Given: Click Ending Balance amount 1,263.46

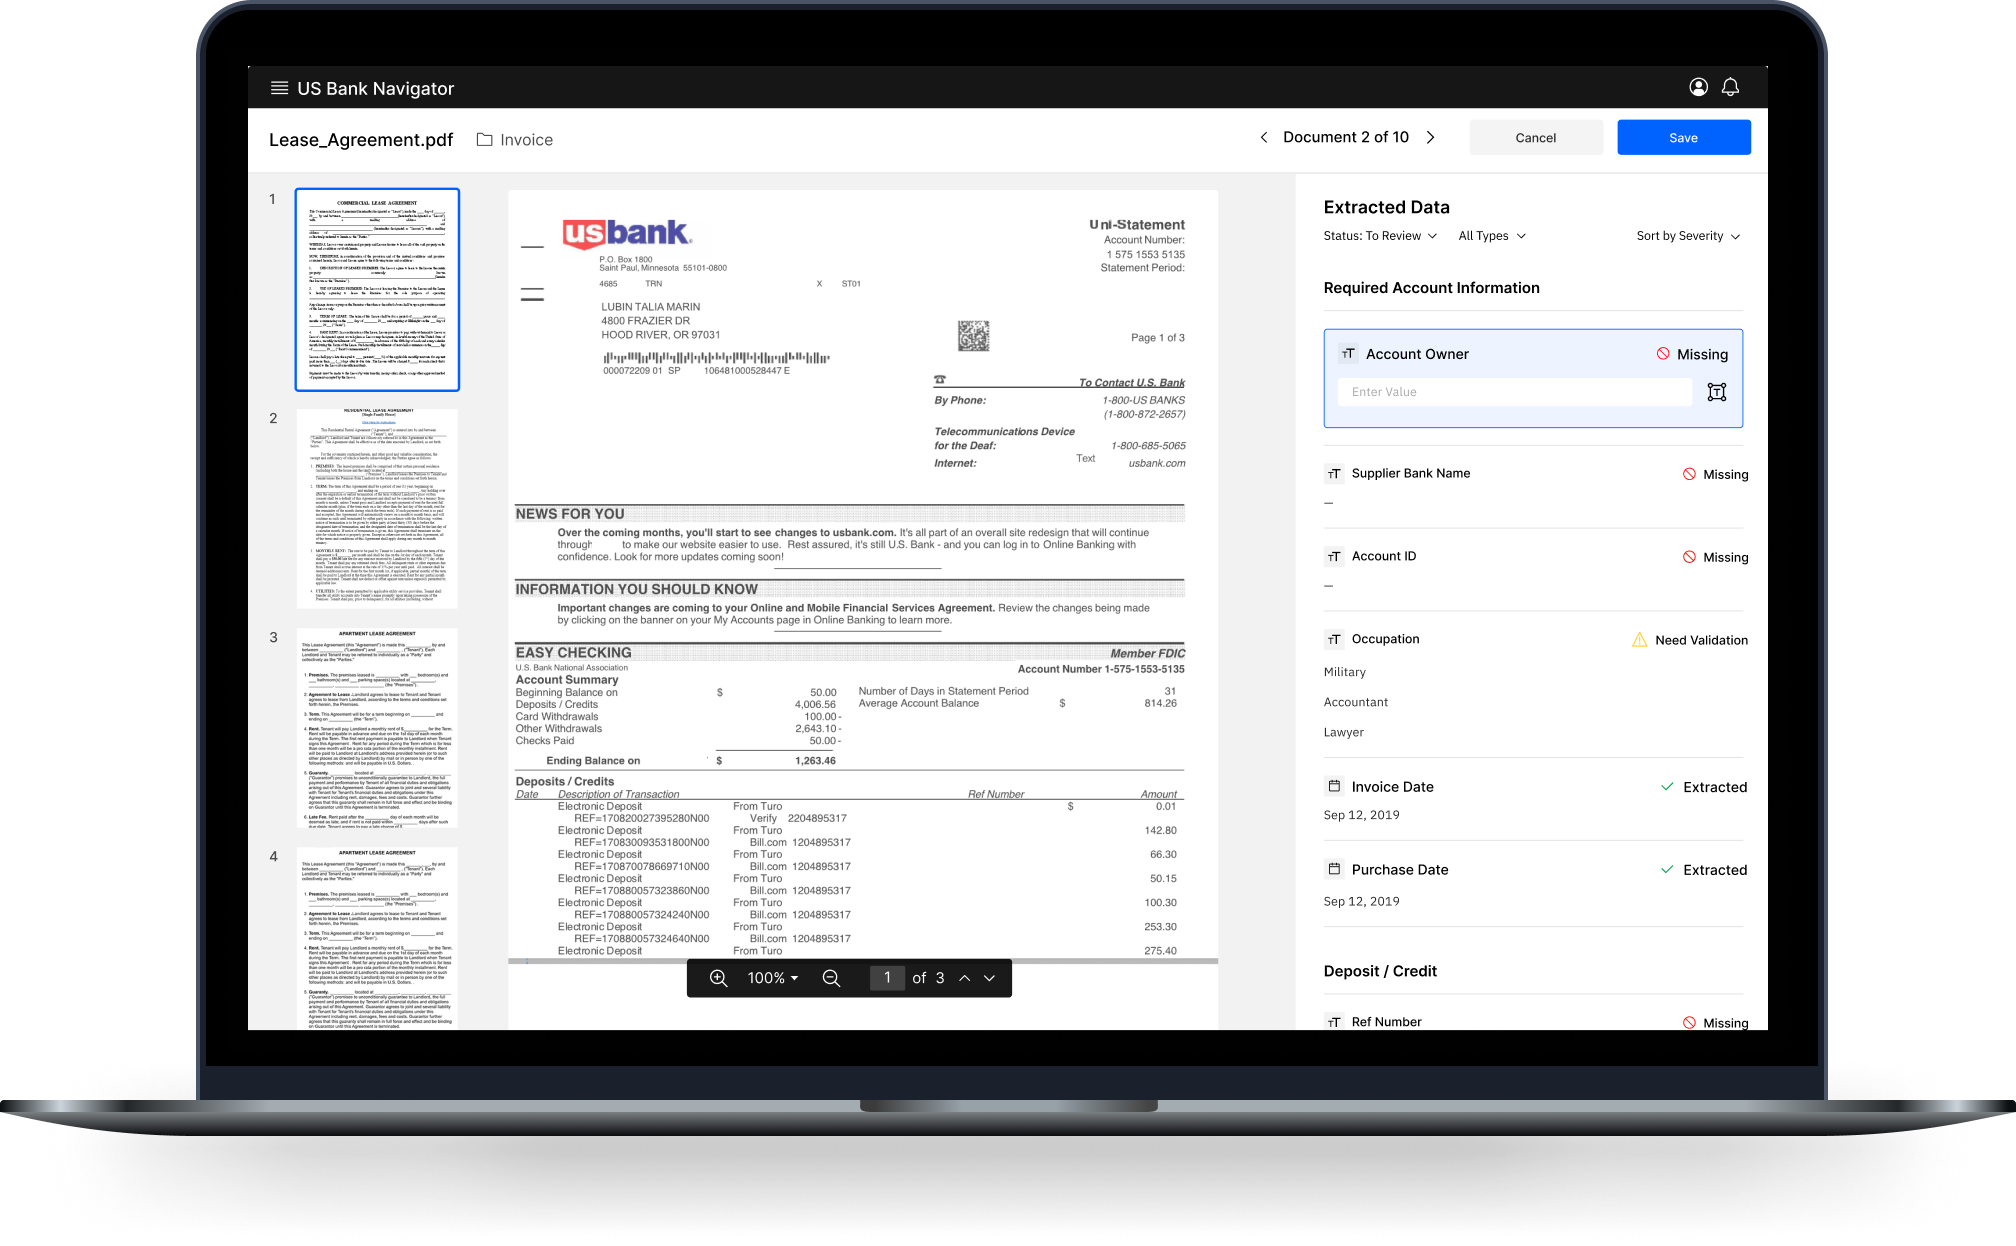Looking at the screenshot, I should pos(816,761).
